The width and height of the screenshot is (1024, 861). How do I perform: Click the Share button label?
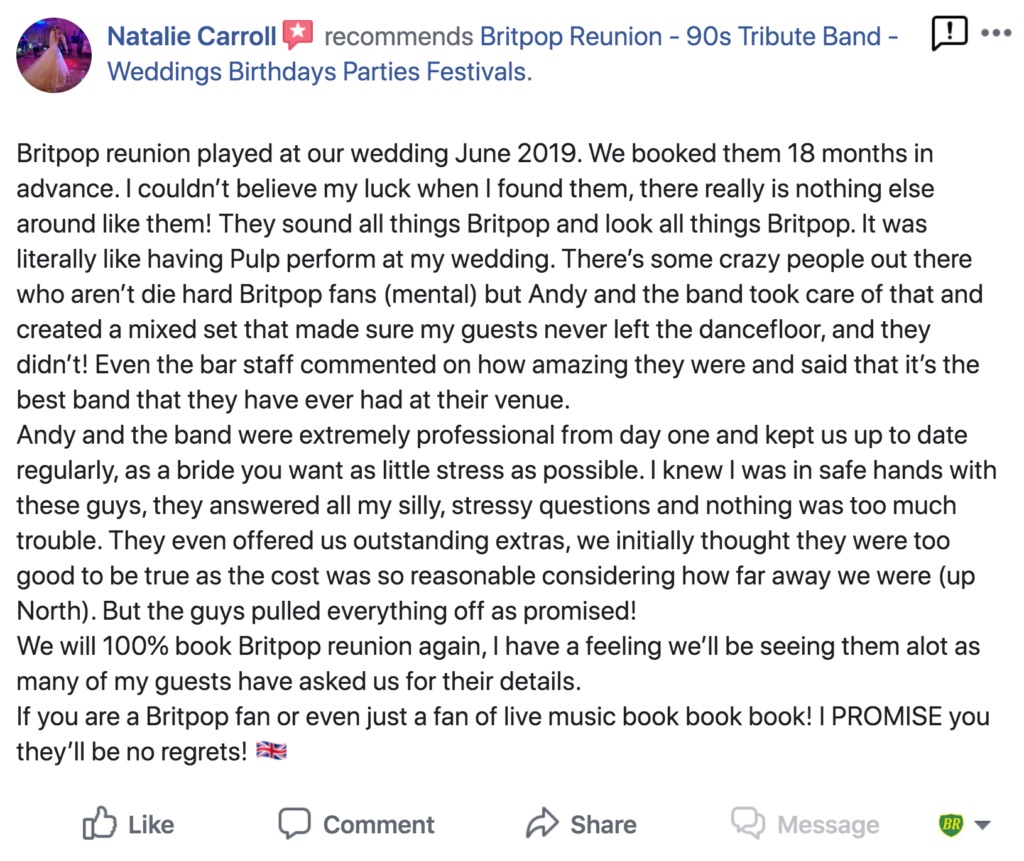603,825
